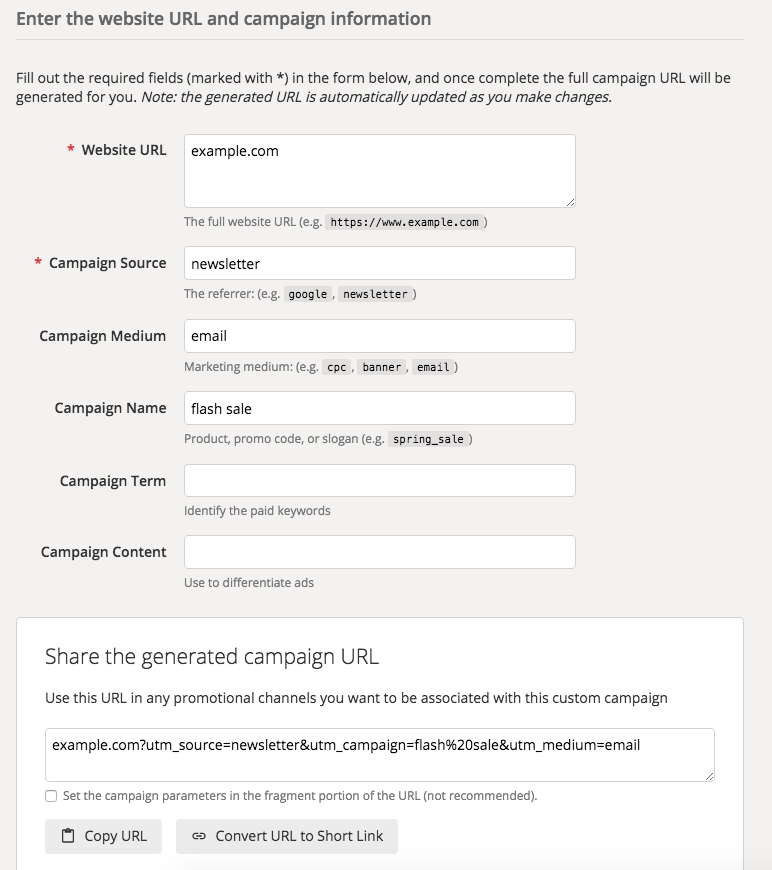
Task: Click the Campaign Medium label
Action: tap(103, 336)
